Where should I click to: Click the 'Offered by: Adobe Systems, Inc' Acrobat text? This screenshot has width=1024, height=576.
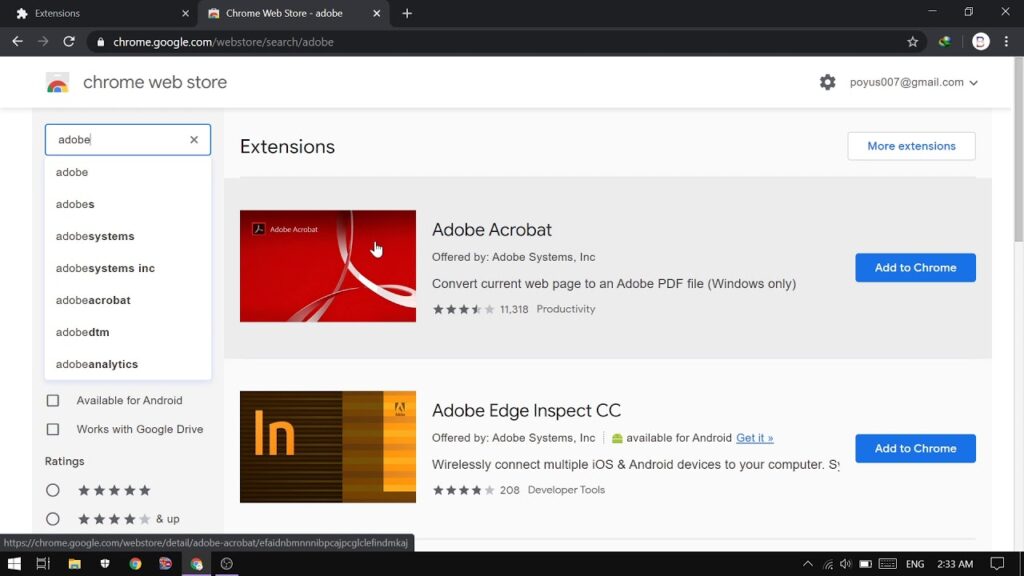coord(513,257)
